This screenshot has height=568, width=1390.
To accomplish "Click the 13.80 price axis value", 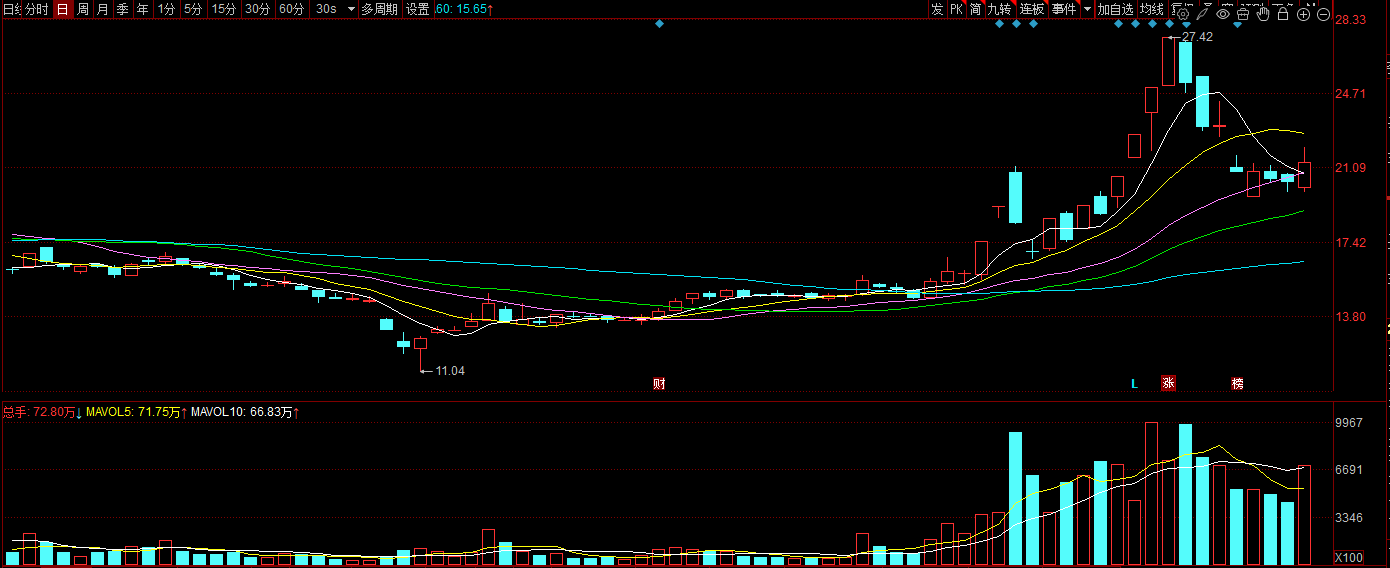I will [x=1351, y=317].
